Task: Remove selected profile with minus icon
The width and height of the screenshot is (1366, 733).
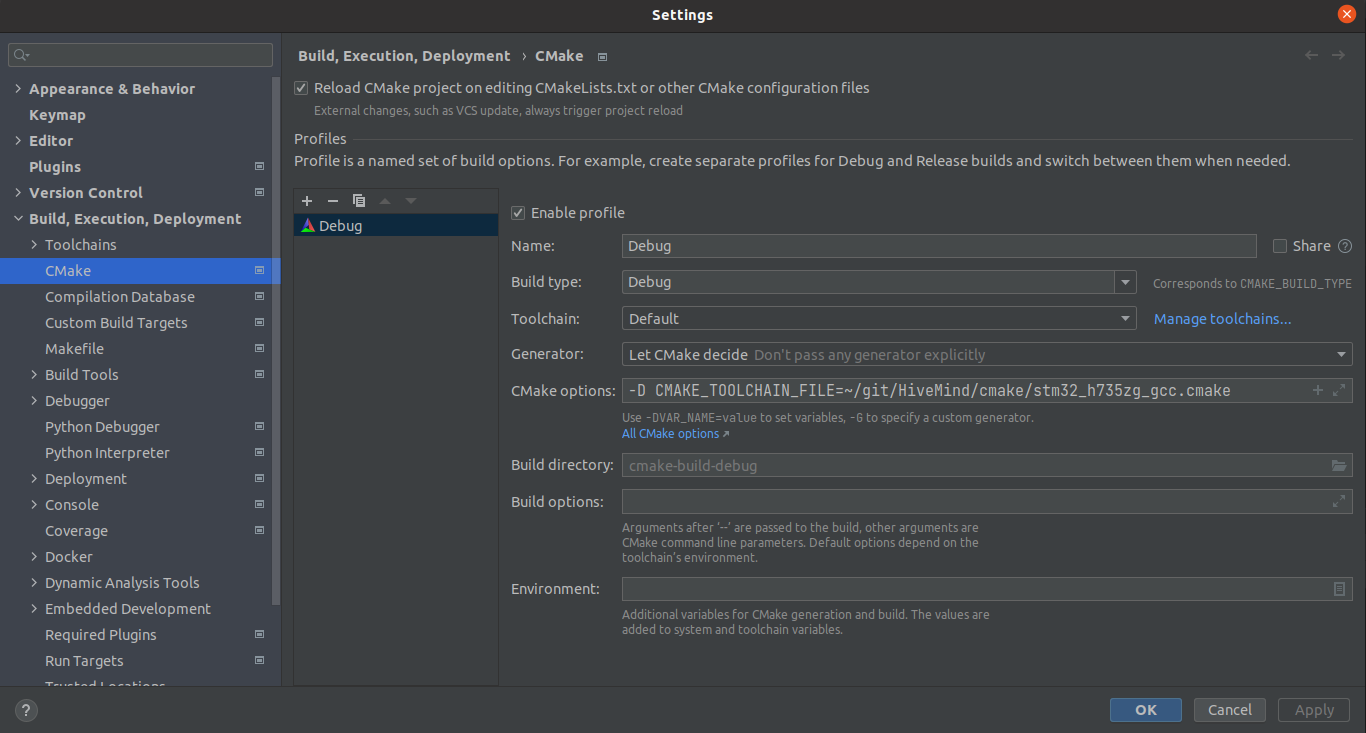Action: 333,201
